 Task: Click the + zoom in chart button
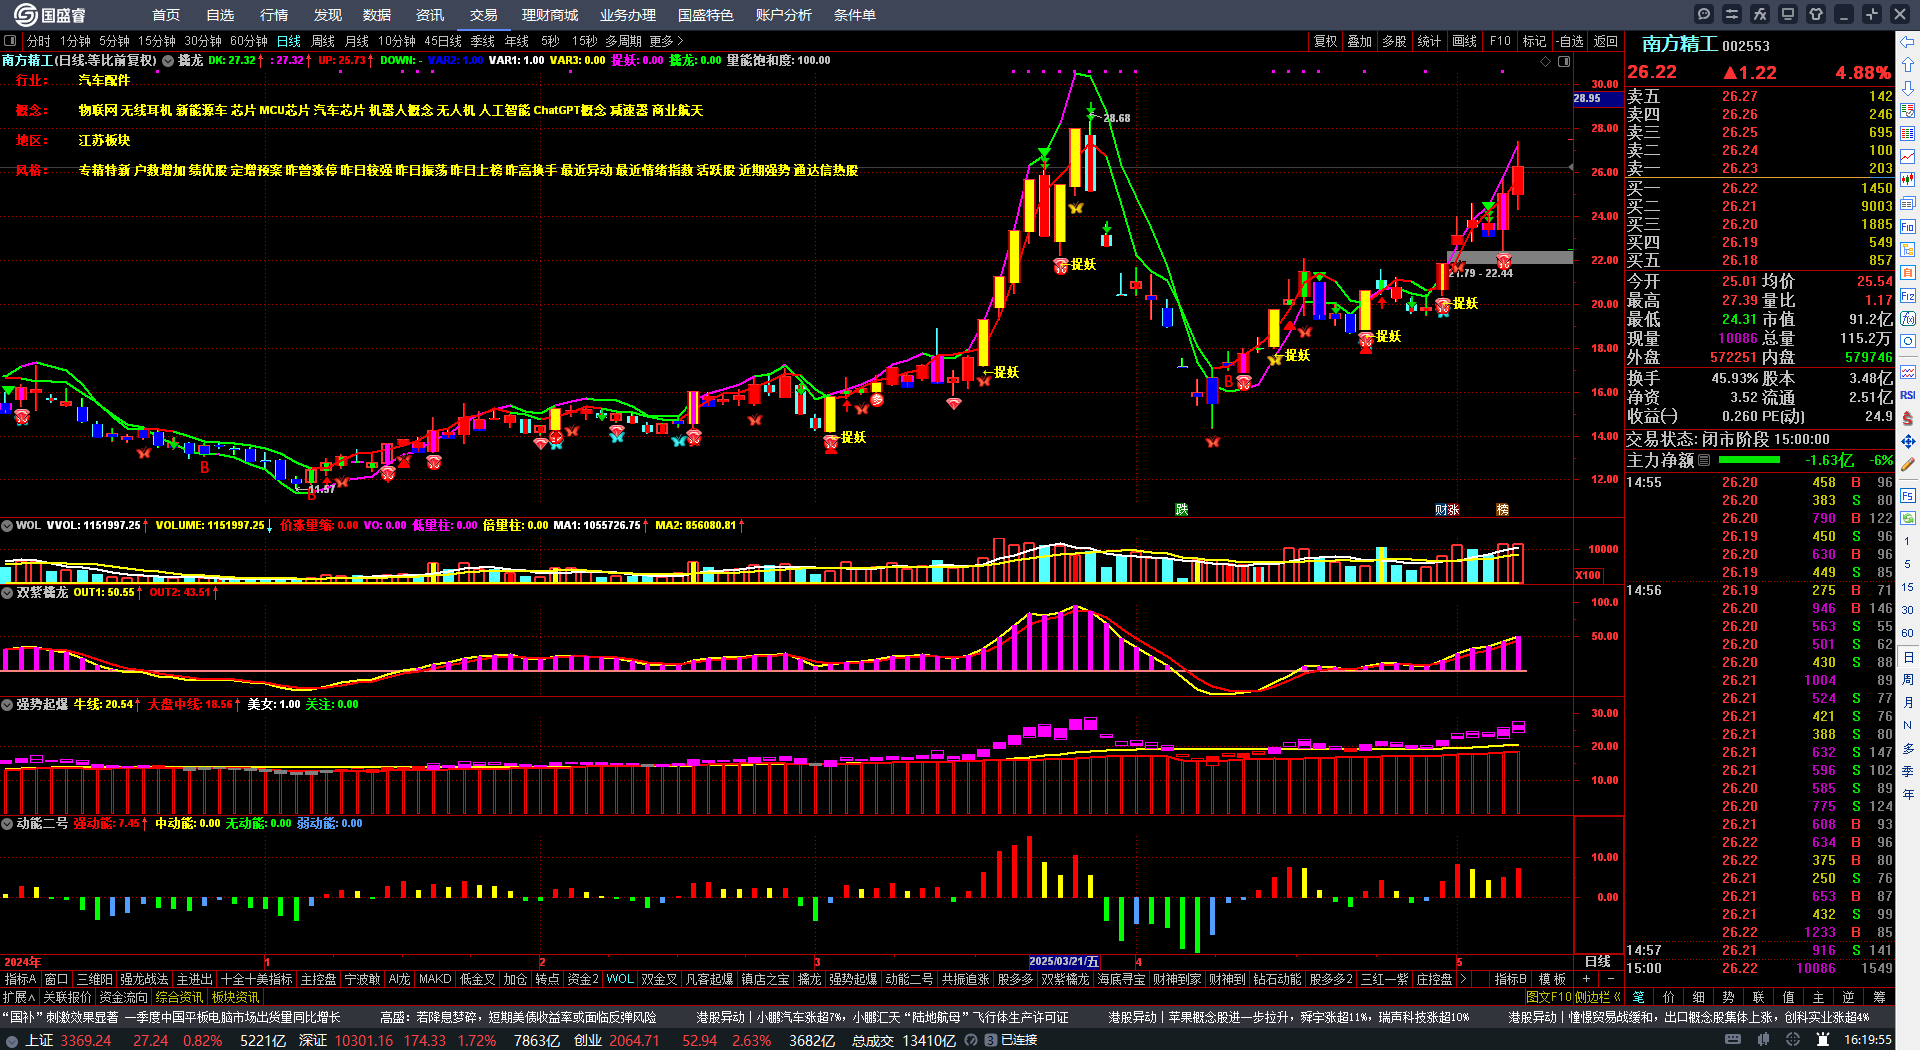1587,979
